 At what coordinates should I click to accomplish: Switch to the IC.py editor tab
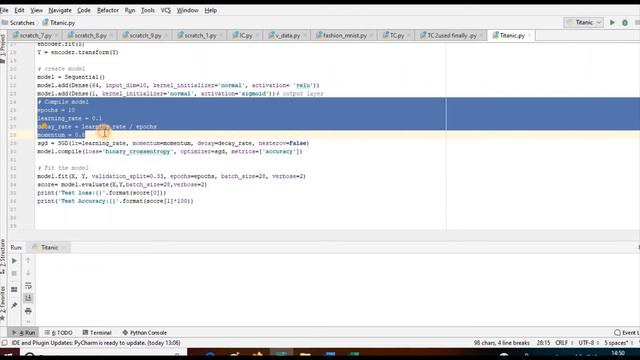(x=246, y=36)
